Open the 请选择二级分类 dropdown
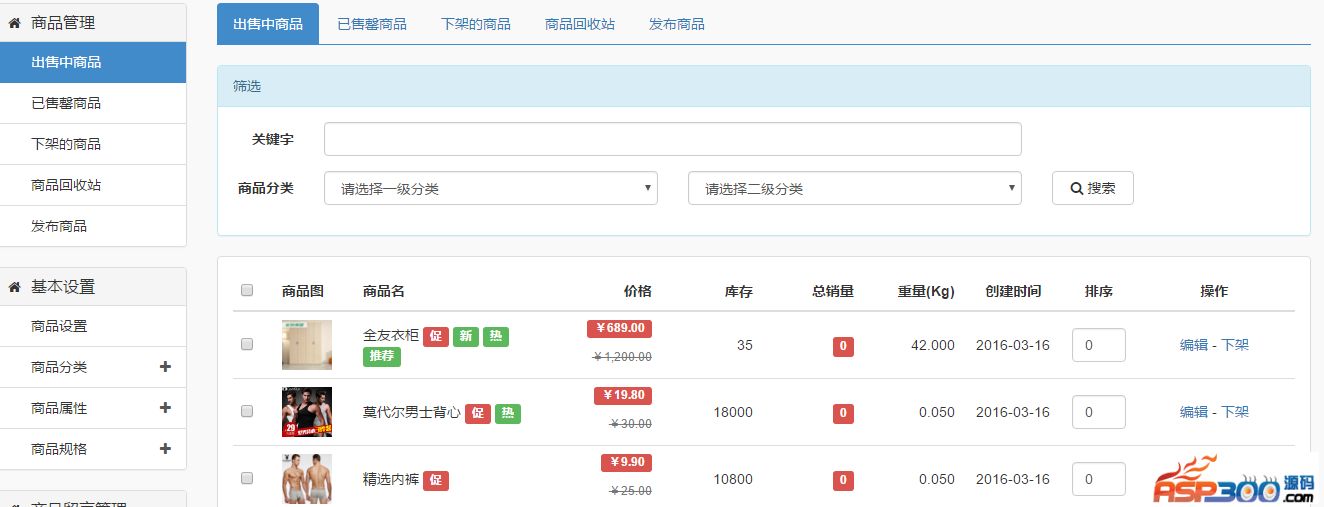Image resolution: width=1324 pixels, height=507 pixels. pyautogui.click(x=855, y=188)
